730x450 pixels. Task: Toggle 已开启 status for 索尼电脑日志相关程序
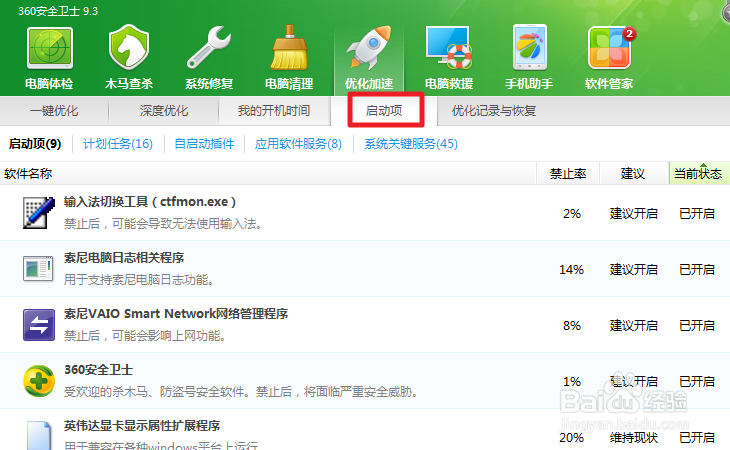pyautogui.click(x=697, y=269)
